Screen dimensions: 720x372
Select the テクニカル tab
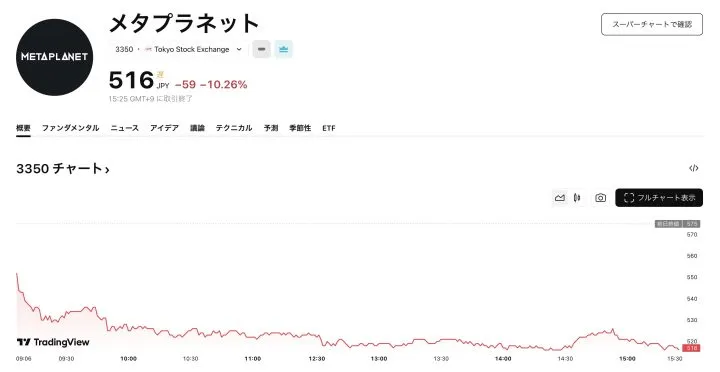point(234,128)
